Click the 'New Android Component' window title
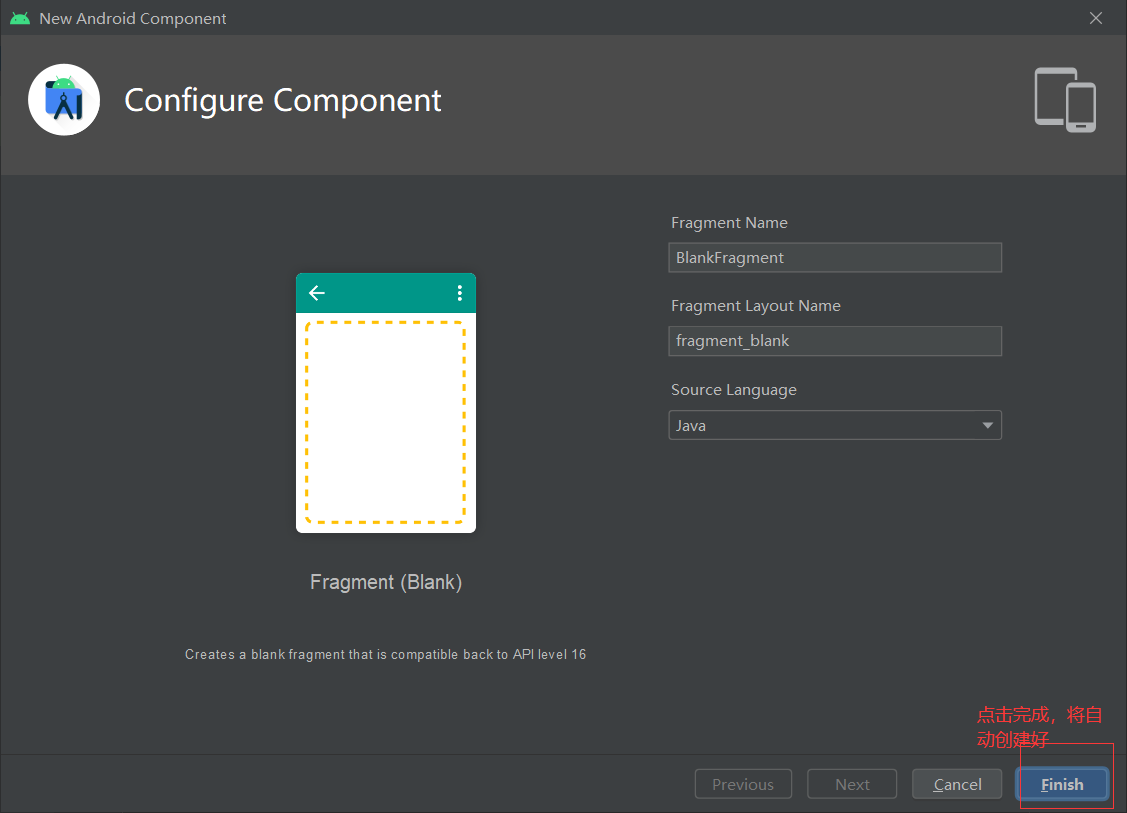 click(133, 19)
